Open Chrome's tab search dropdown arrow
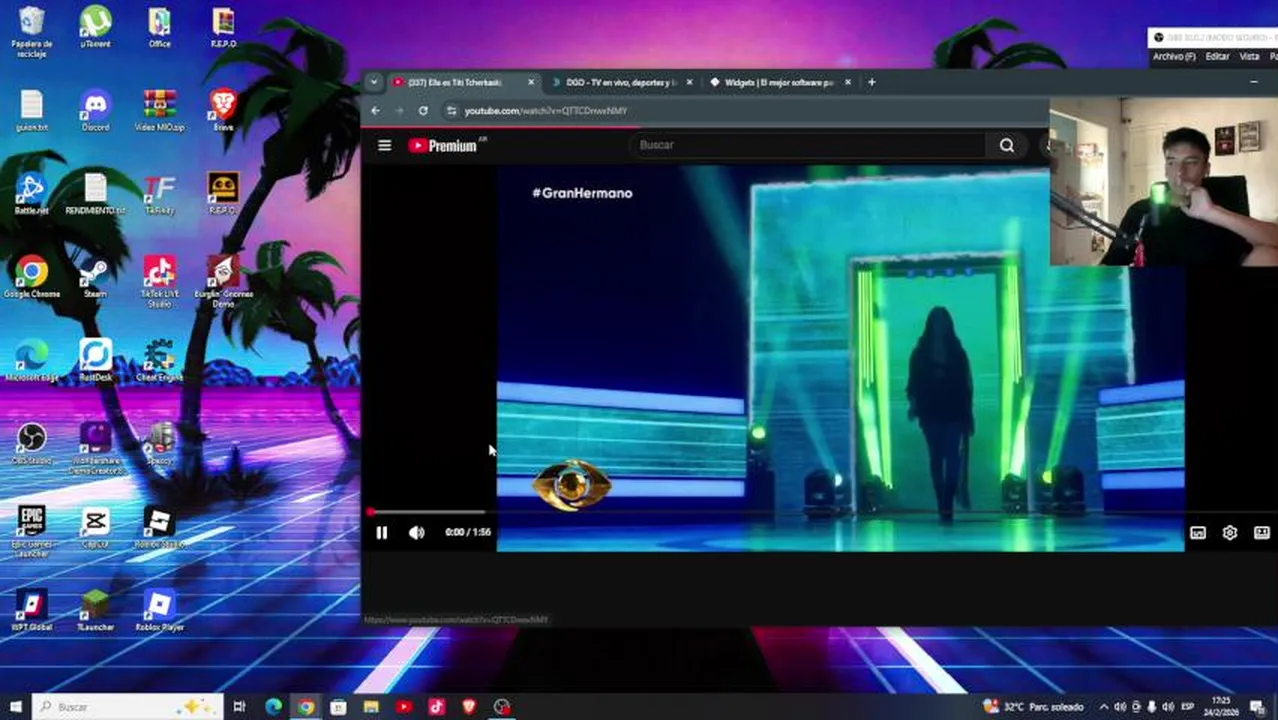This screenshot has height=720, width=1278. pyautogui.click(x=373, y=82)
